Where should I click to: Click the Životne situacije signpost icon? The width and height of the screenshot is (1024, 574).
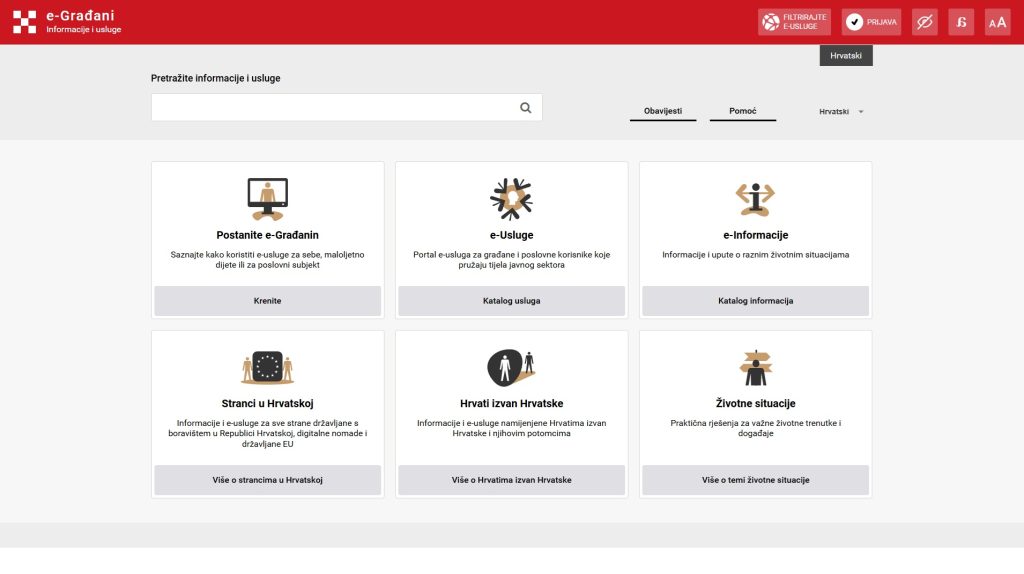(755, 367)
